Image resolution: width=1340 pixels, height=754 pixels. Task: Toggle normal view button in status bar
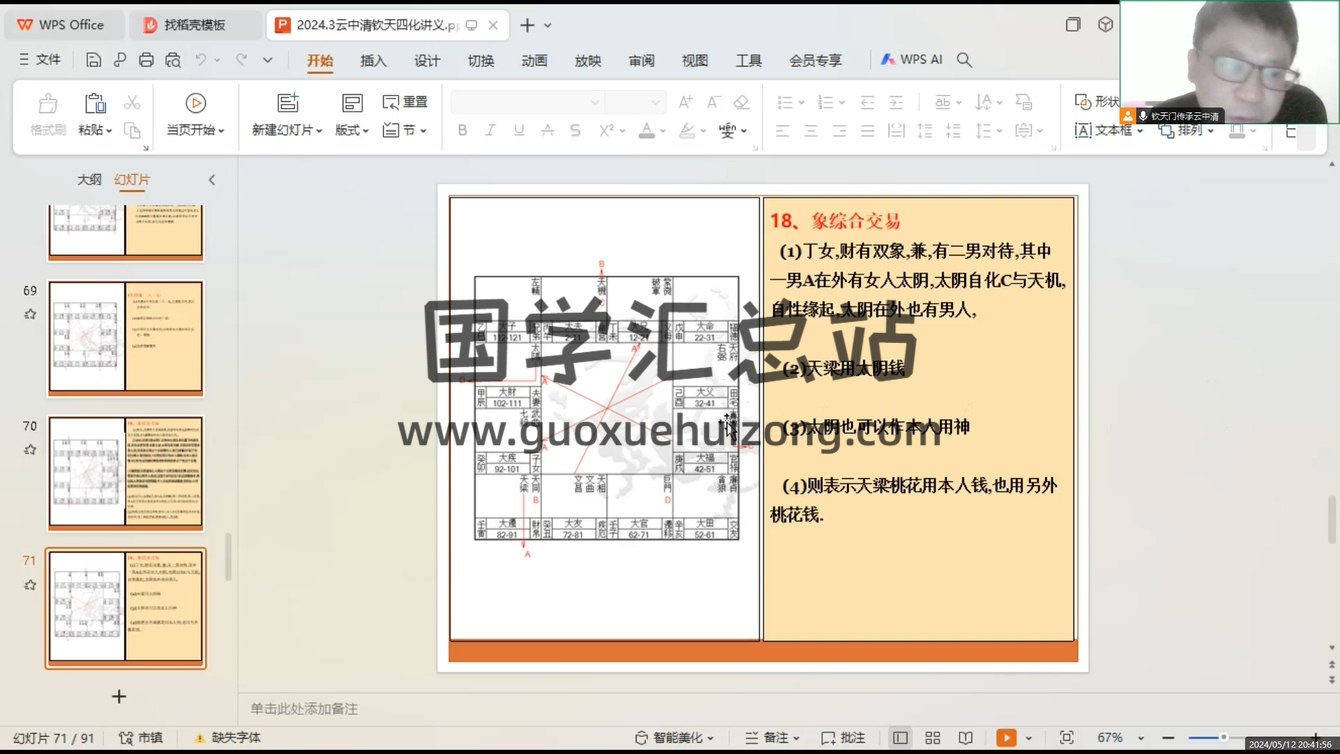click(x=901, y=738)
